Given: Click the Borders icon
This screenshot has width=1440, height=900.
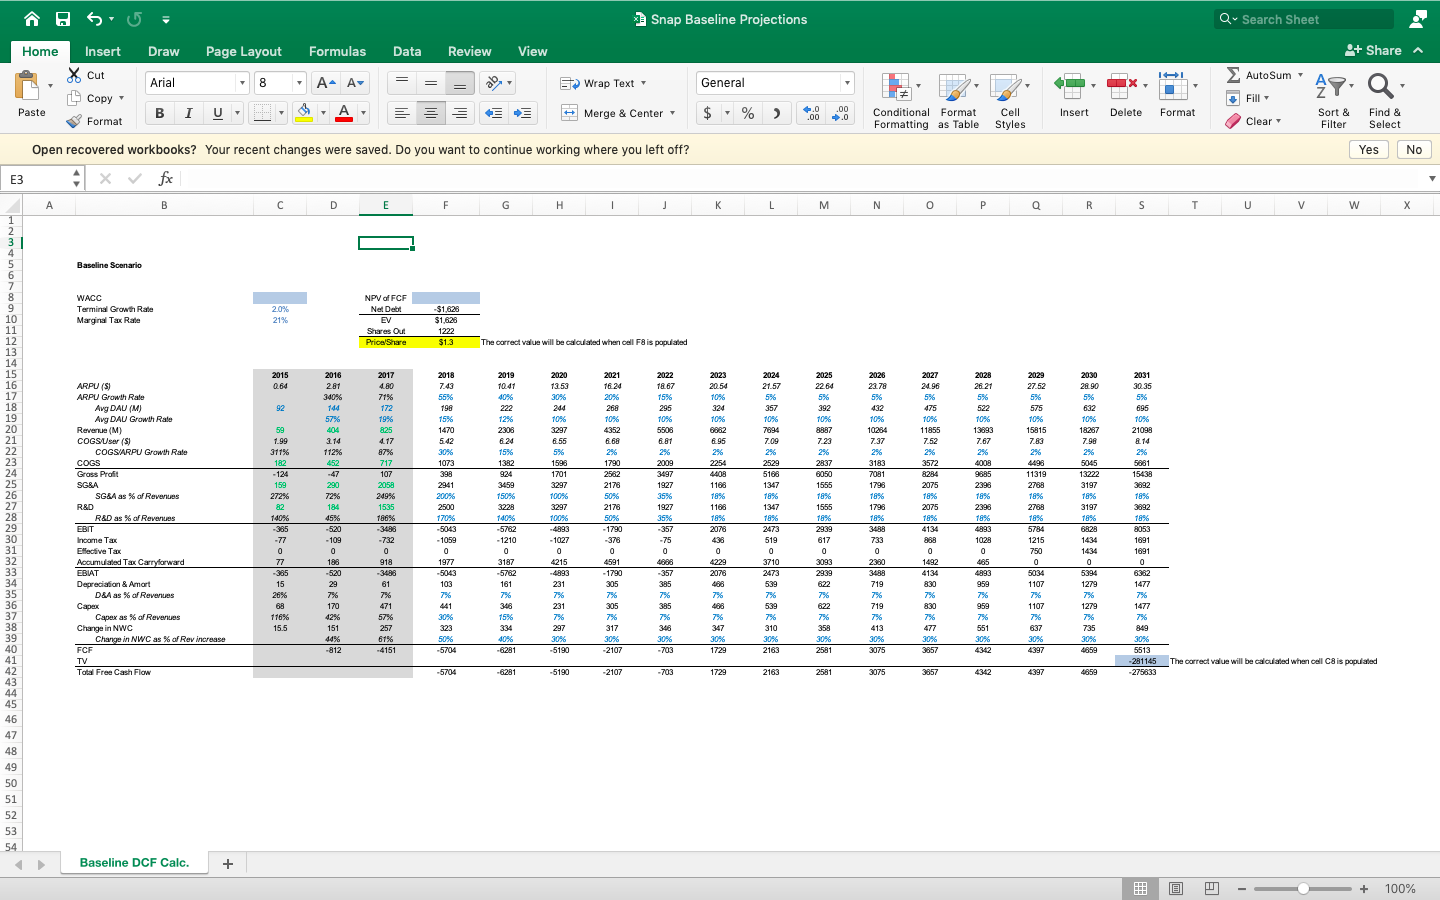Looking at the screenshot, I should (262, 113).
